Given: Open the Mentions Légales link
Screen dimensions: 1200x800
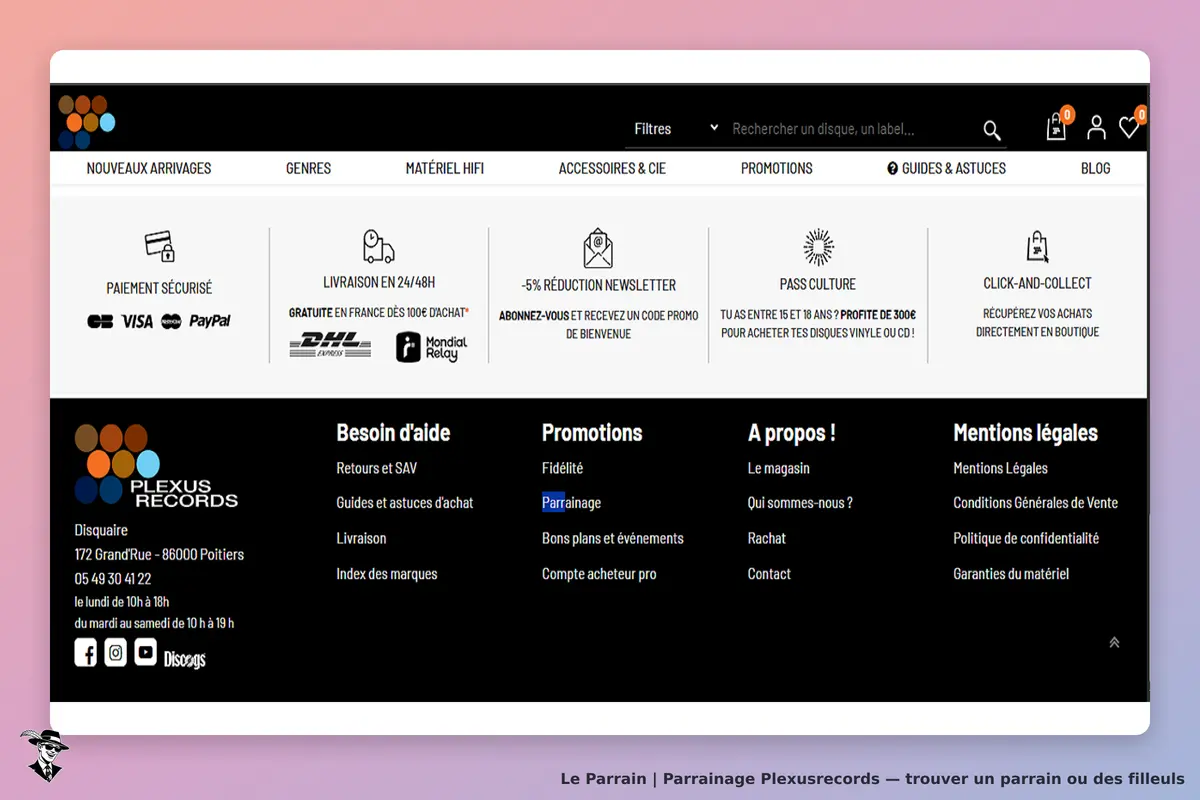Looking at the screenshot, I should [x=1001, y=468].
